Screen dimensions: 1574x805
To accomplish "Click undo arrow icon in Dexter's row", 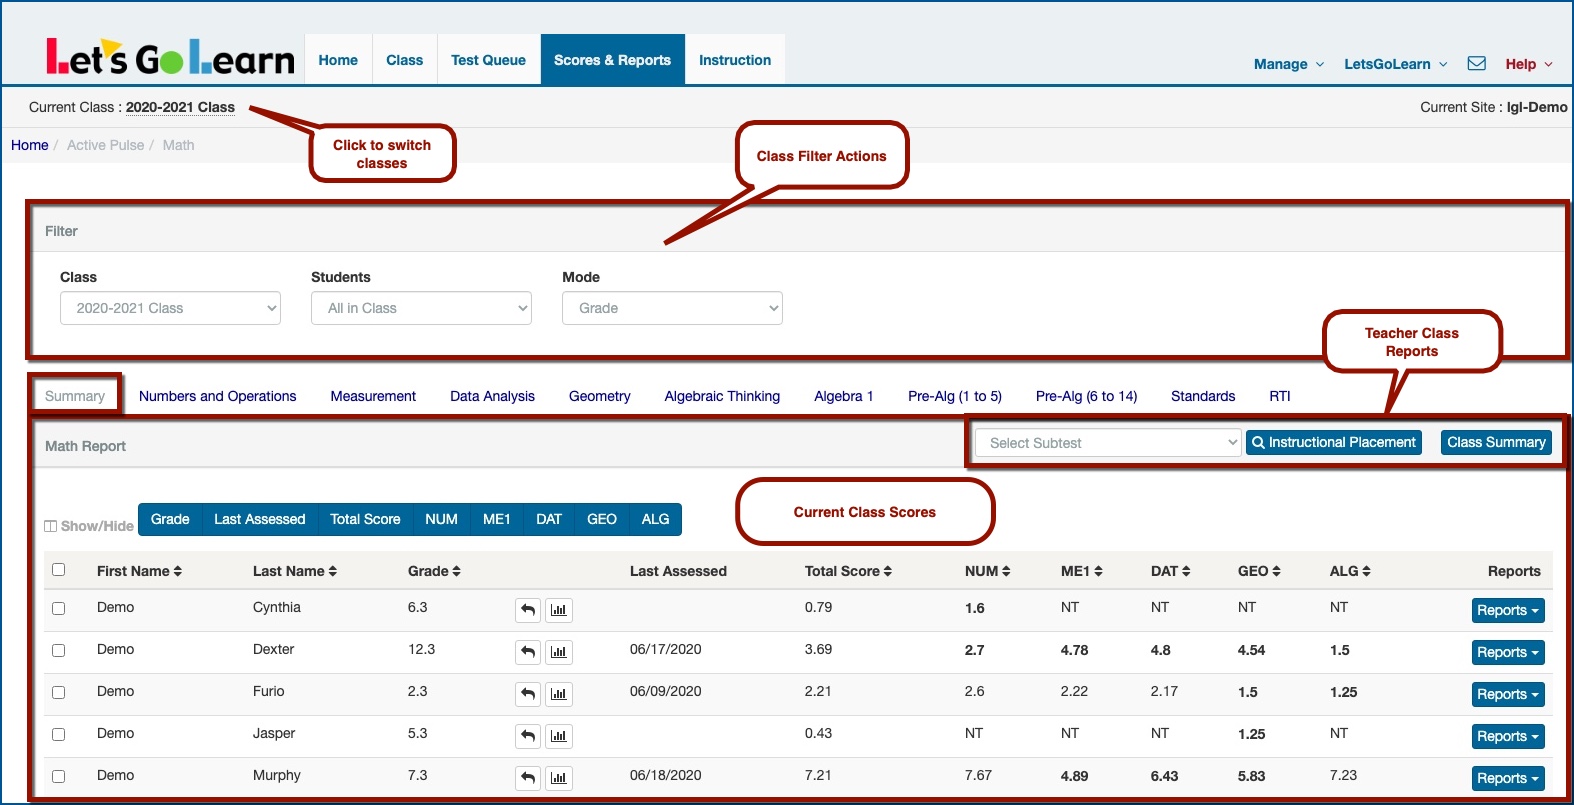I will coord(528,652).
